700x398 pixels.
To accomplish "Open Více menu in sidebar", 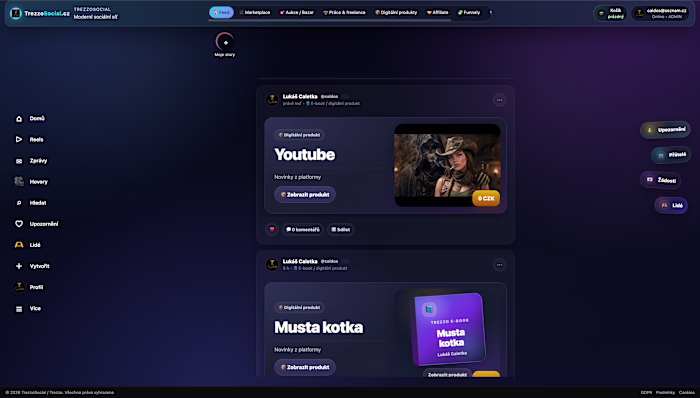I will pyautogui.click(x=28, y=308).
